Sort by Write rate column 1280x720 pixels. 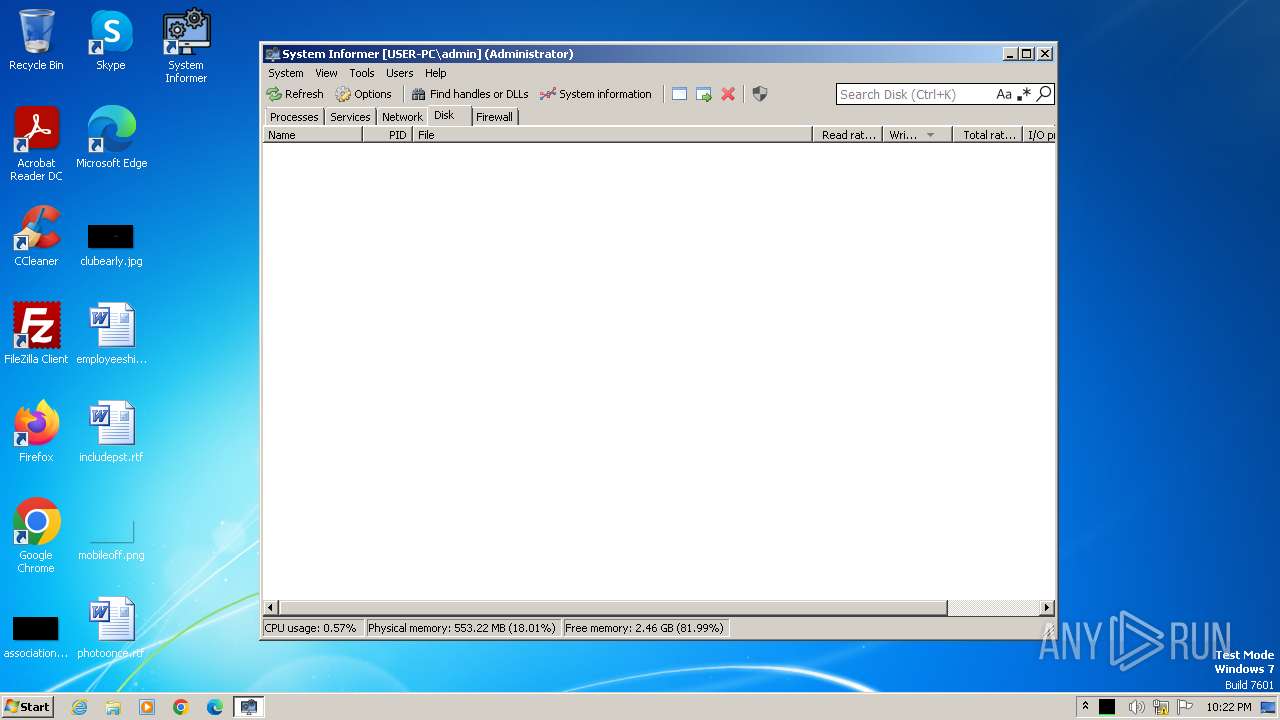pyautogui.click(x=917, y=135)
